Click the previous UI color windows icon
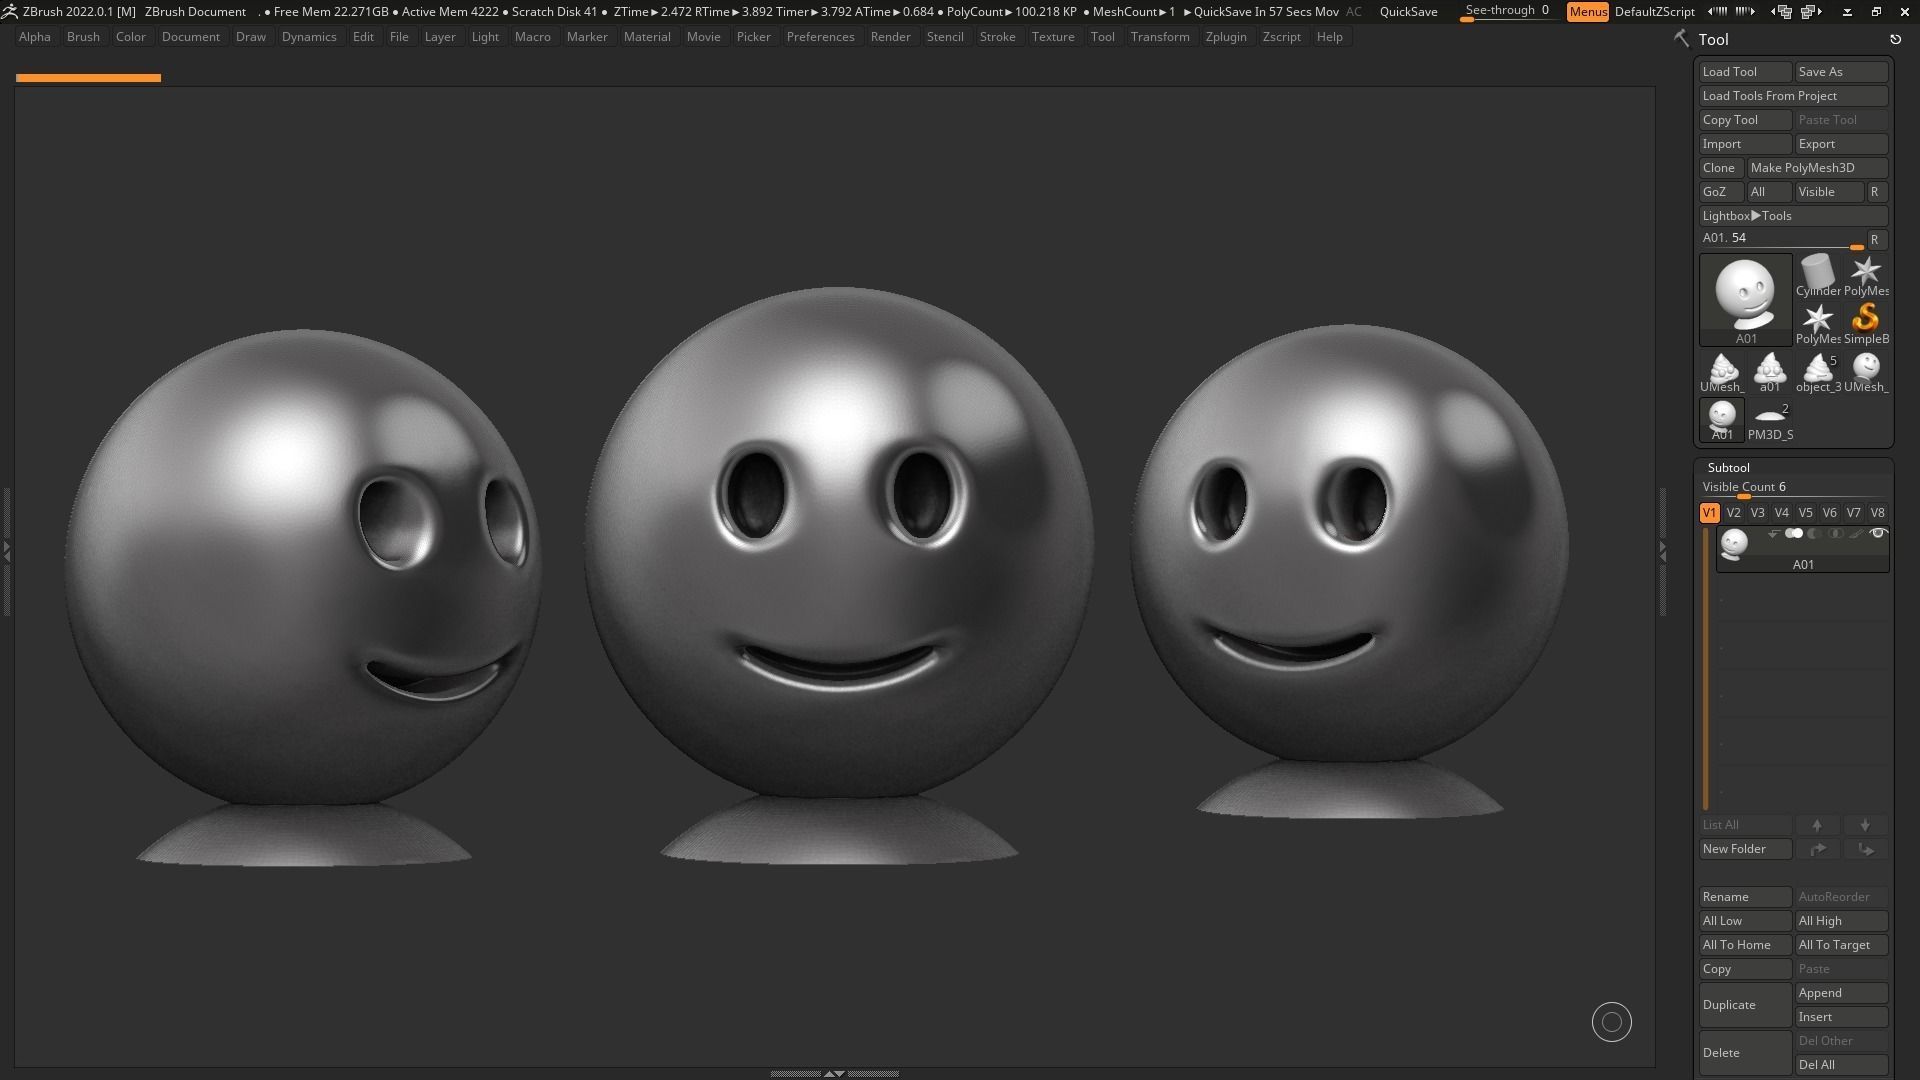Screen dimensions: 1920x1080 tap(1781, 12)
